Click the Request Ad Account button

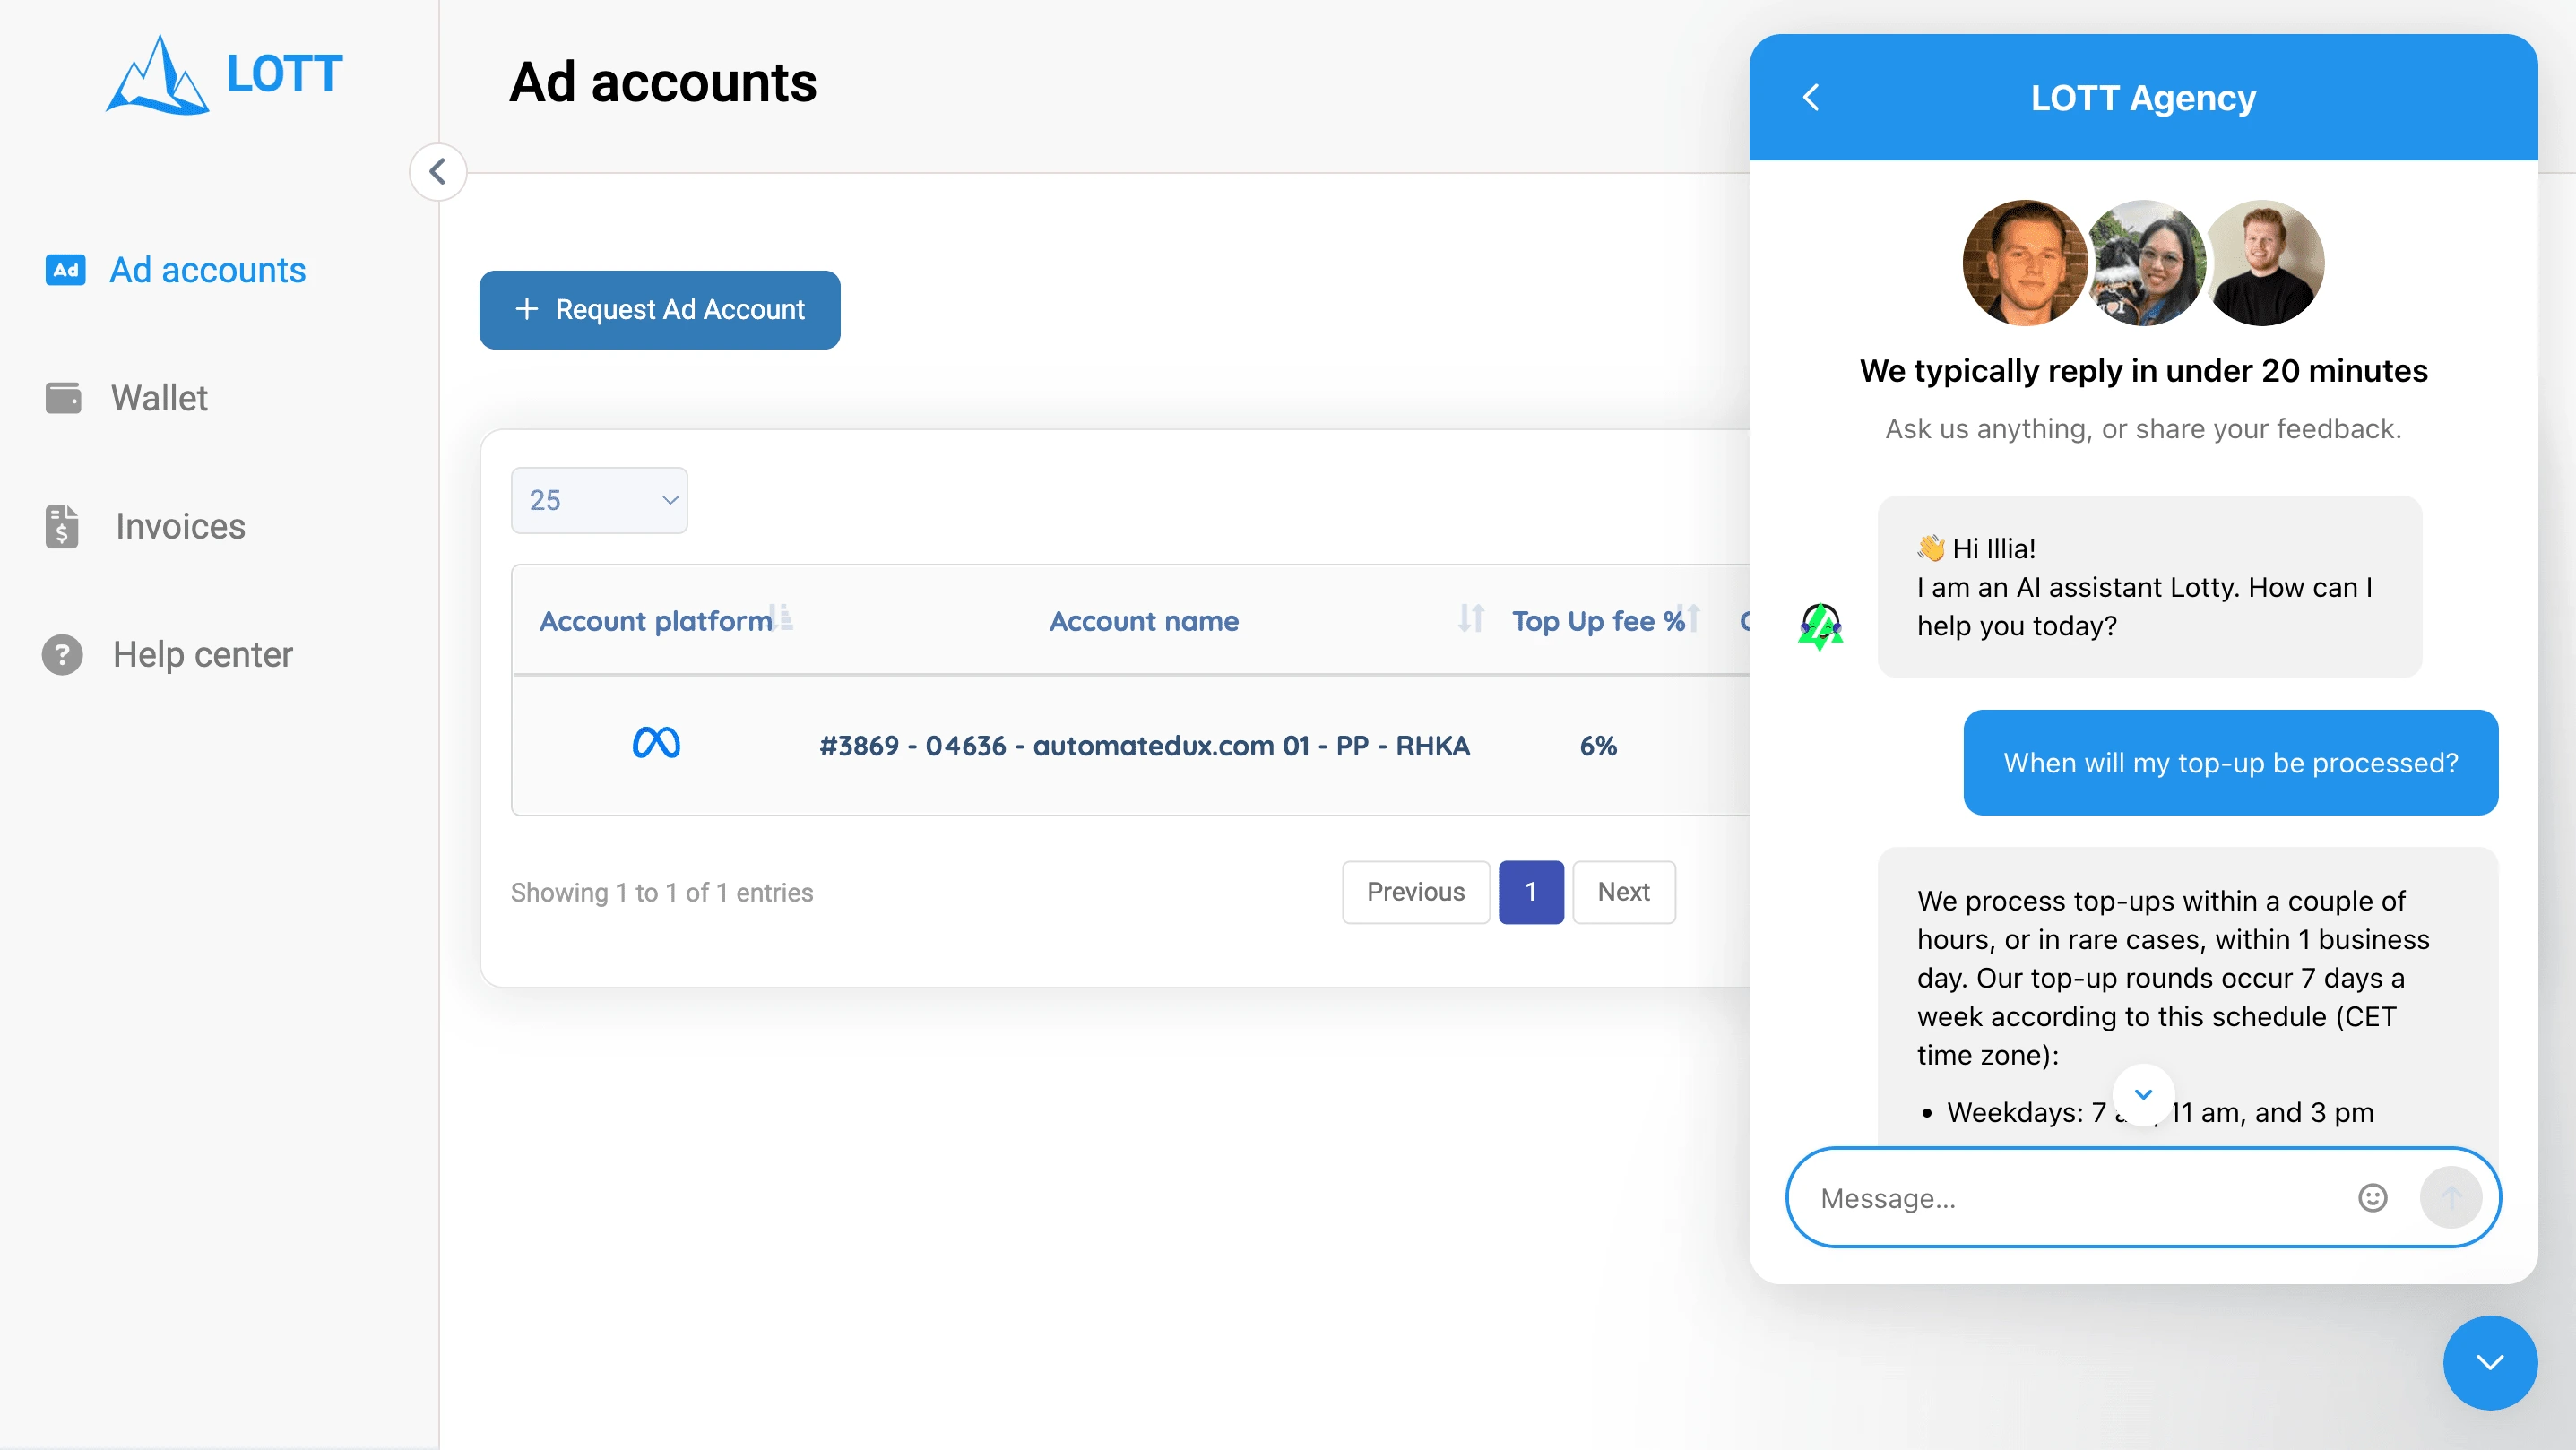pyautogui.click(x=660, y=309)
